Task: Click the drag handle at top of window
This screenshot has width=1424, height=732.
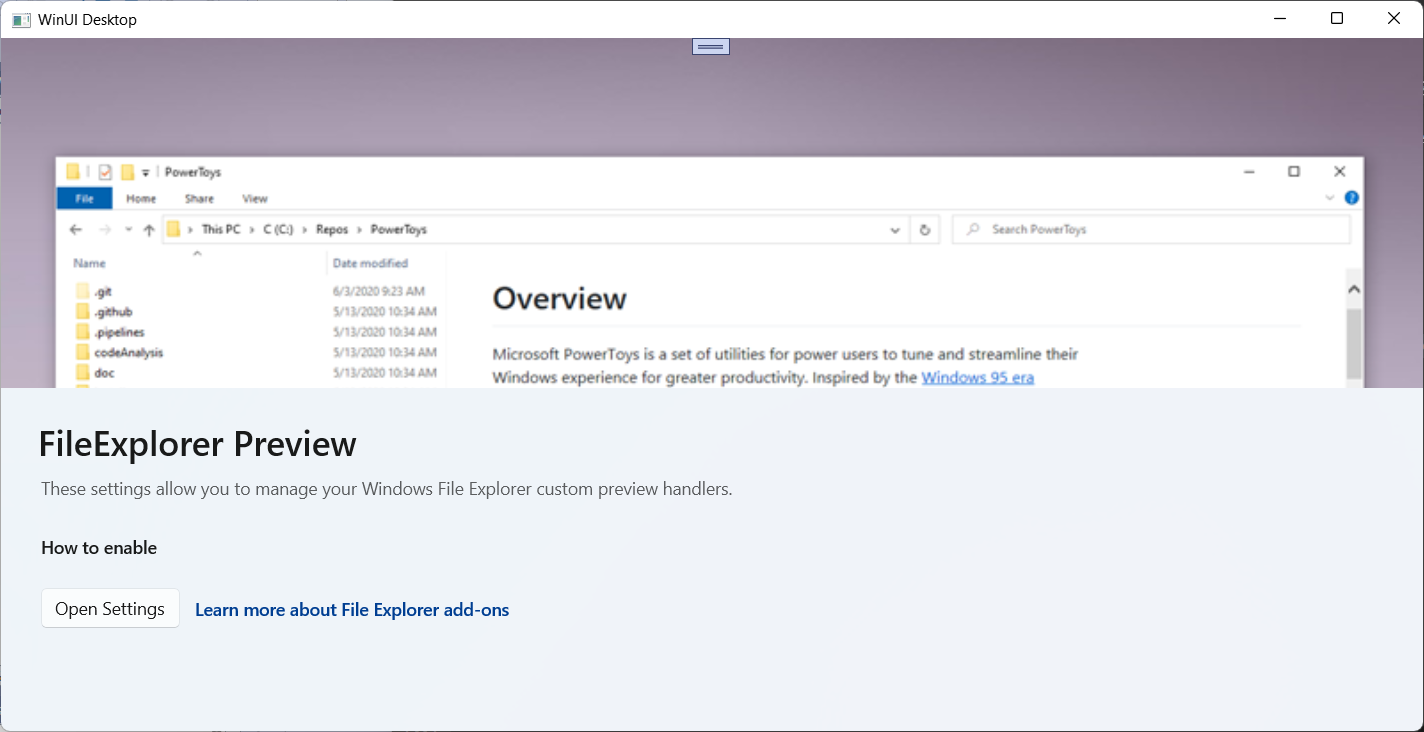Action: (711, 46)
